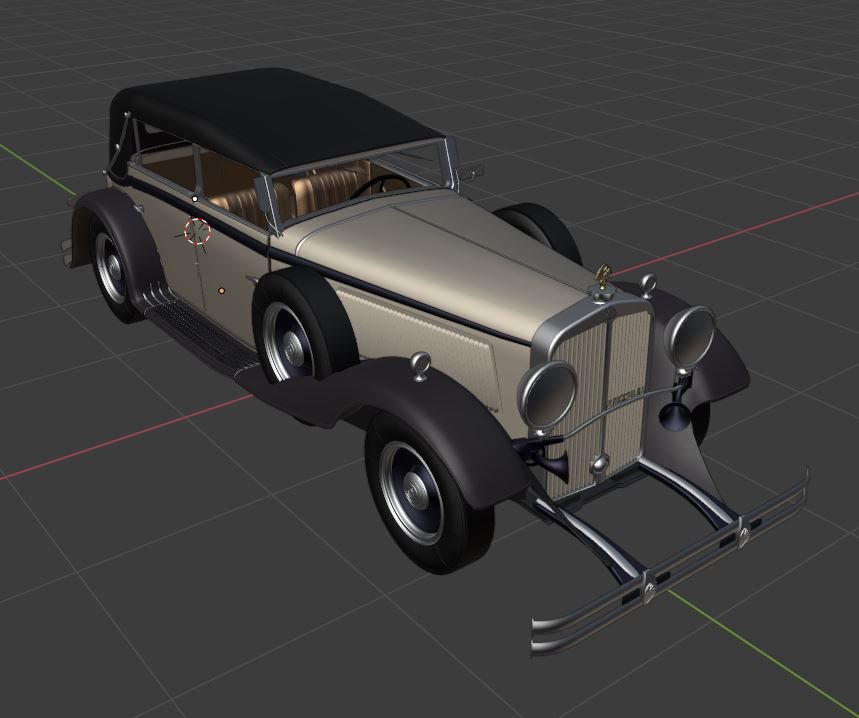Screen dimensions: 859x718
Task: Click the white dot on the window sill
Action: click(x=194, y=199)
